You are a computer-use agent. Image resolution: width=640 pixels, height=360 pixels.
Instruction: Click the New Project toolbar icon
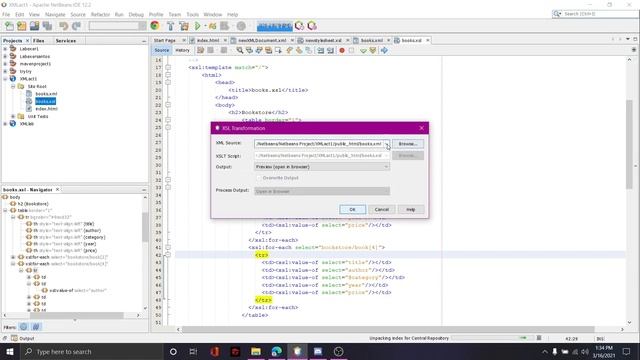tap(22, 26)
